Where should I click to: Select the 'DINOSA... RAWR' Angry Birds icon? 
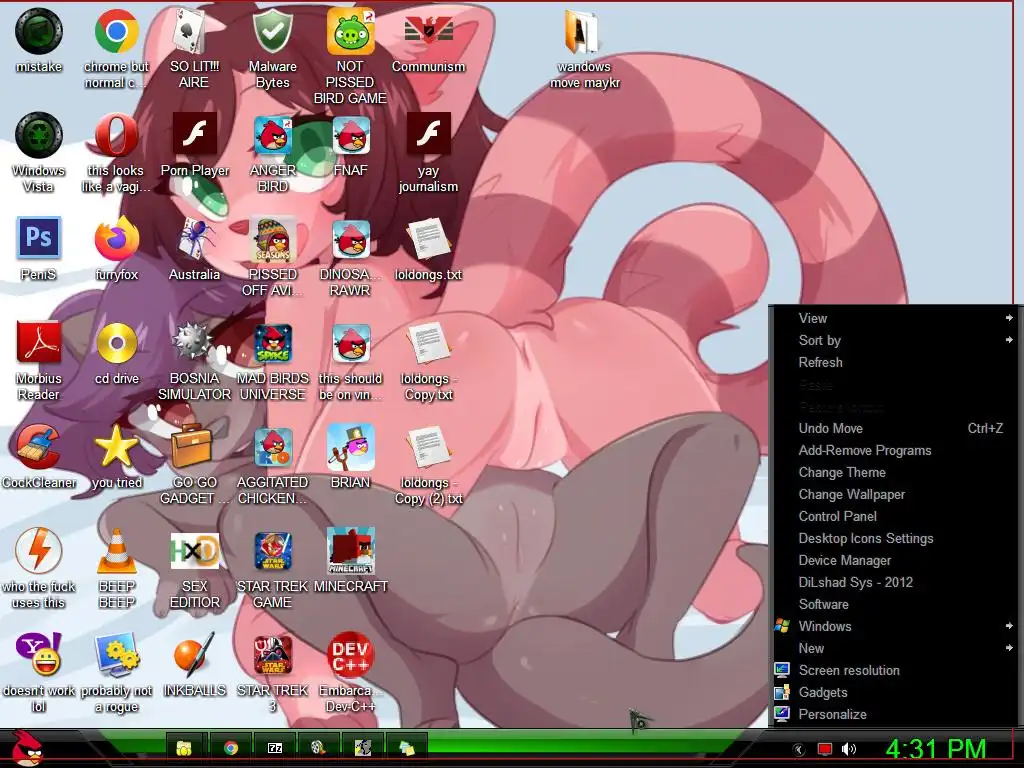(350, 256)
